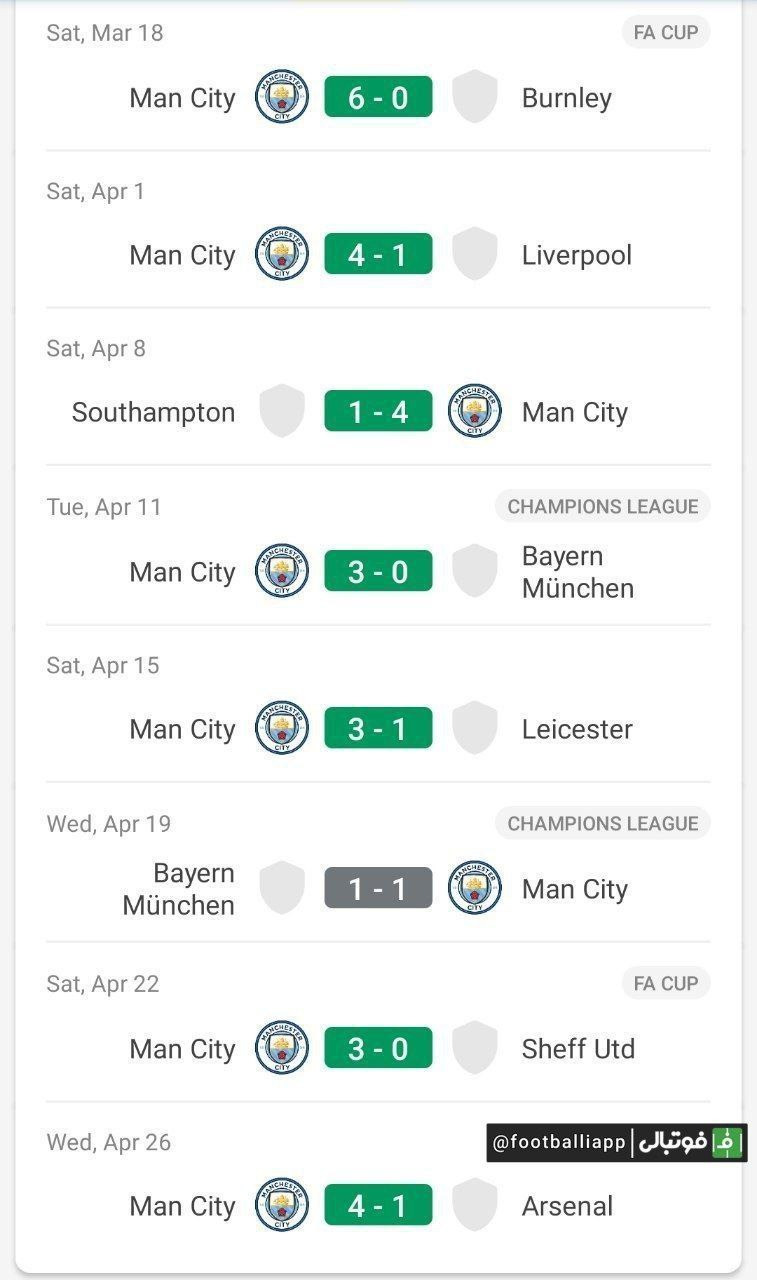Click Man City crest in Burnley match

point(281,97)
